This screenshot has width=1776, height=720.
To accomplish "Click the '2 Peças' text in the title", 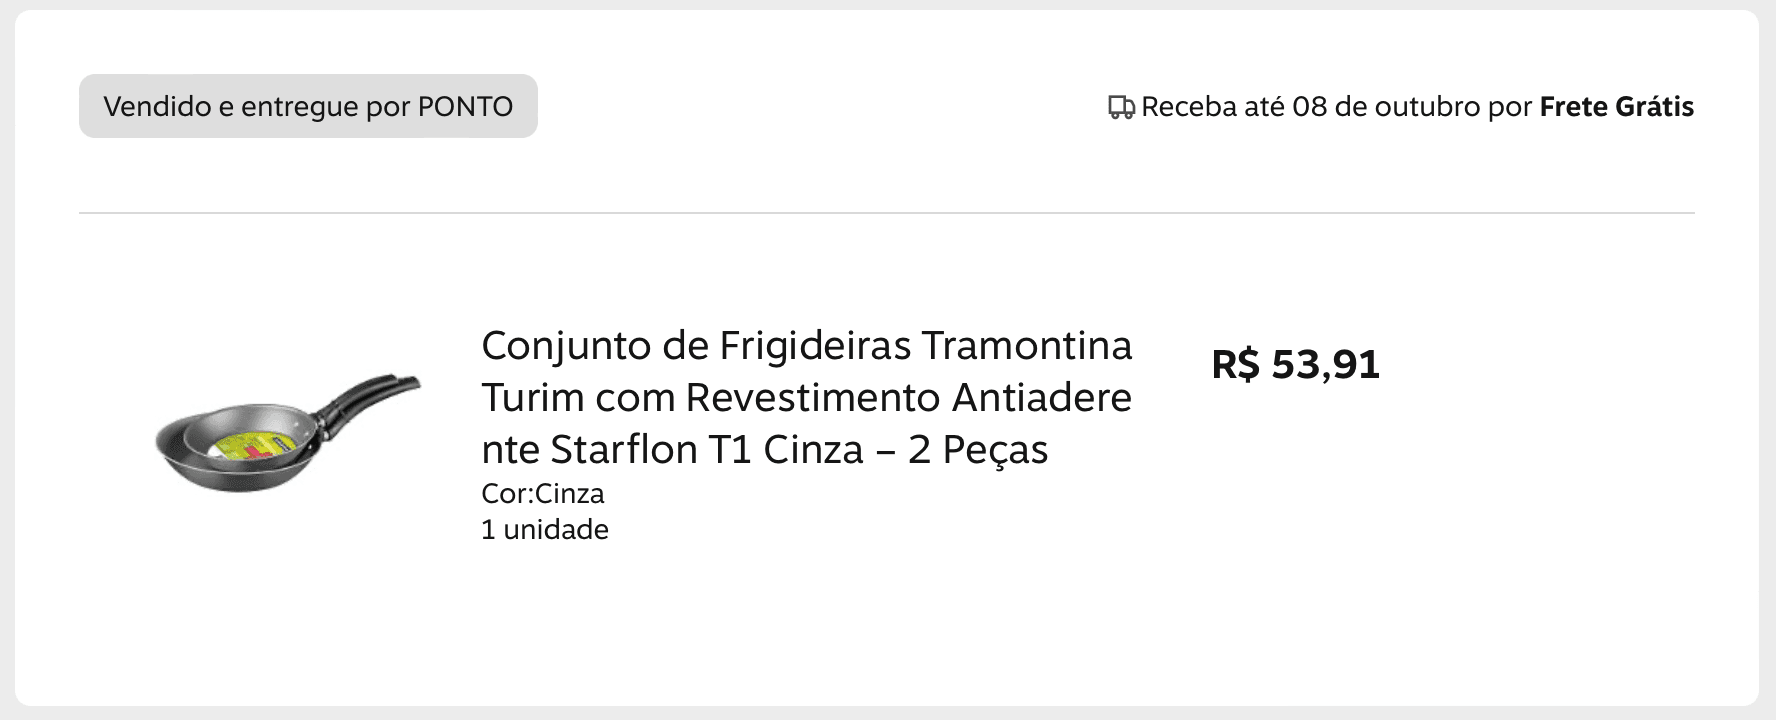I will (978, 450).
